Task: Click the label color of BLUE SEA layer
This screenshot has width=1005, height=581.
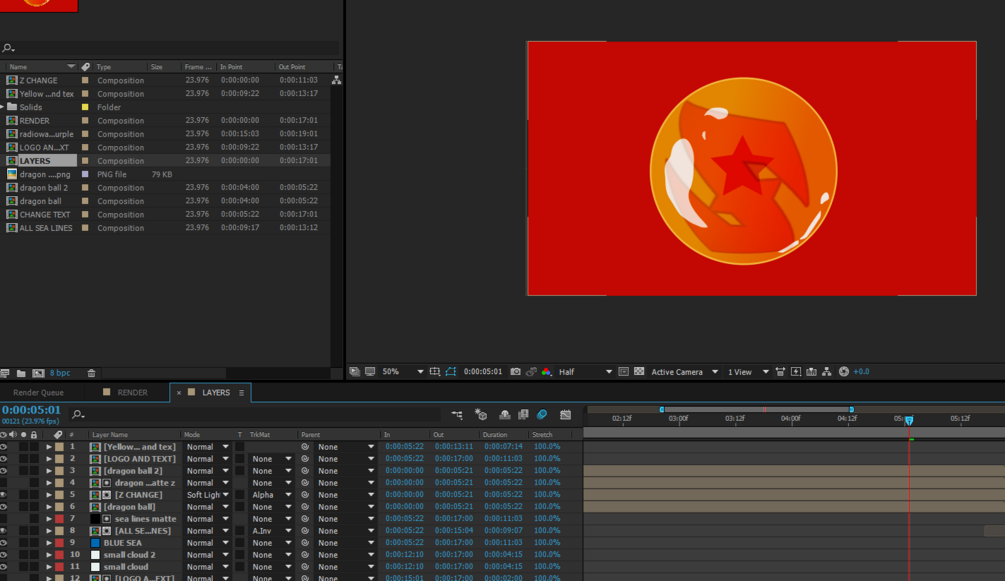Action: coord(59,543)
